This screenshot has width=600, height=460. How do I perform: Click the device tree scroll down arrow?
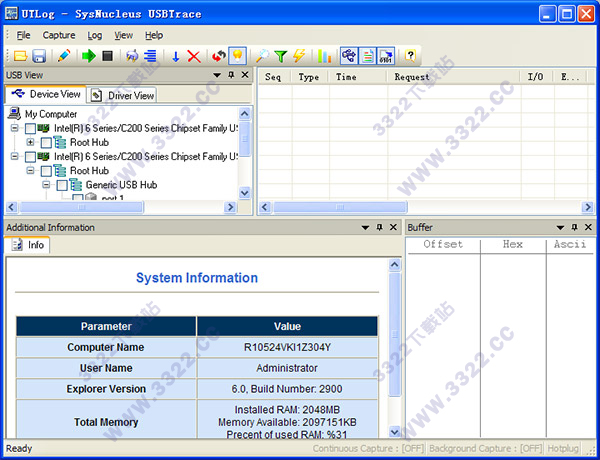[244, 193]
